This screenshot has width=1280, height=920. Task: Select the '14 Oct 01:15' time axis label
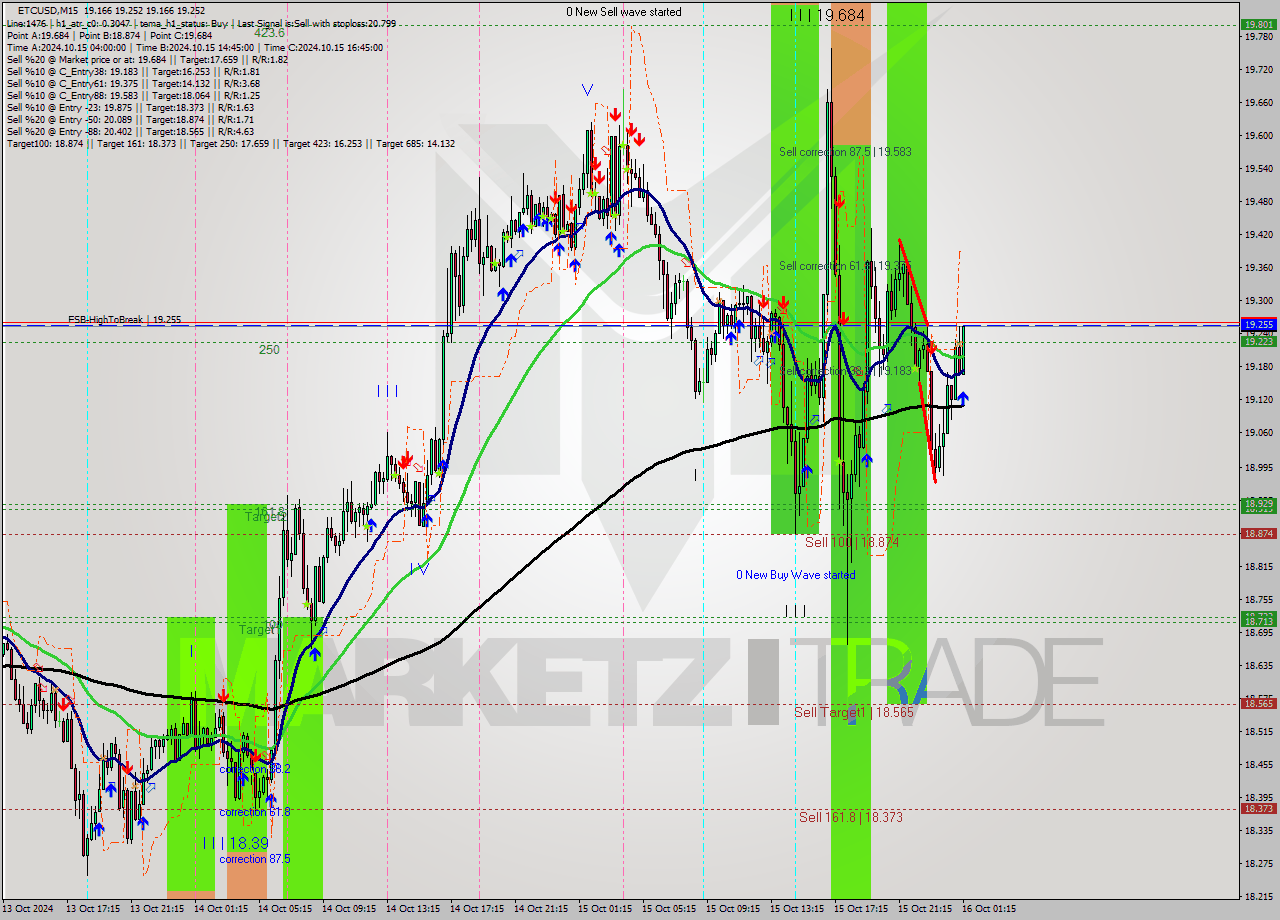[220, 909]
